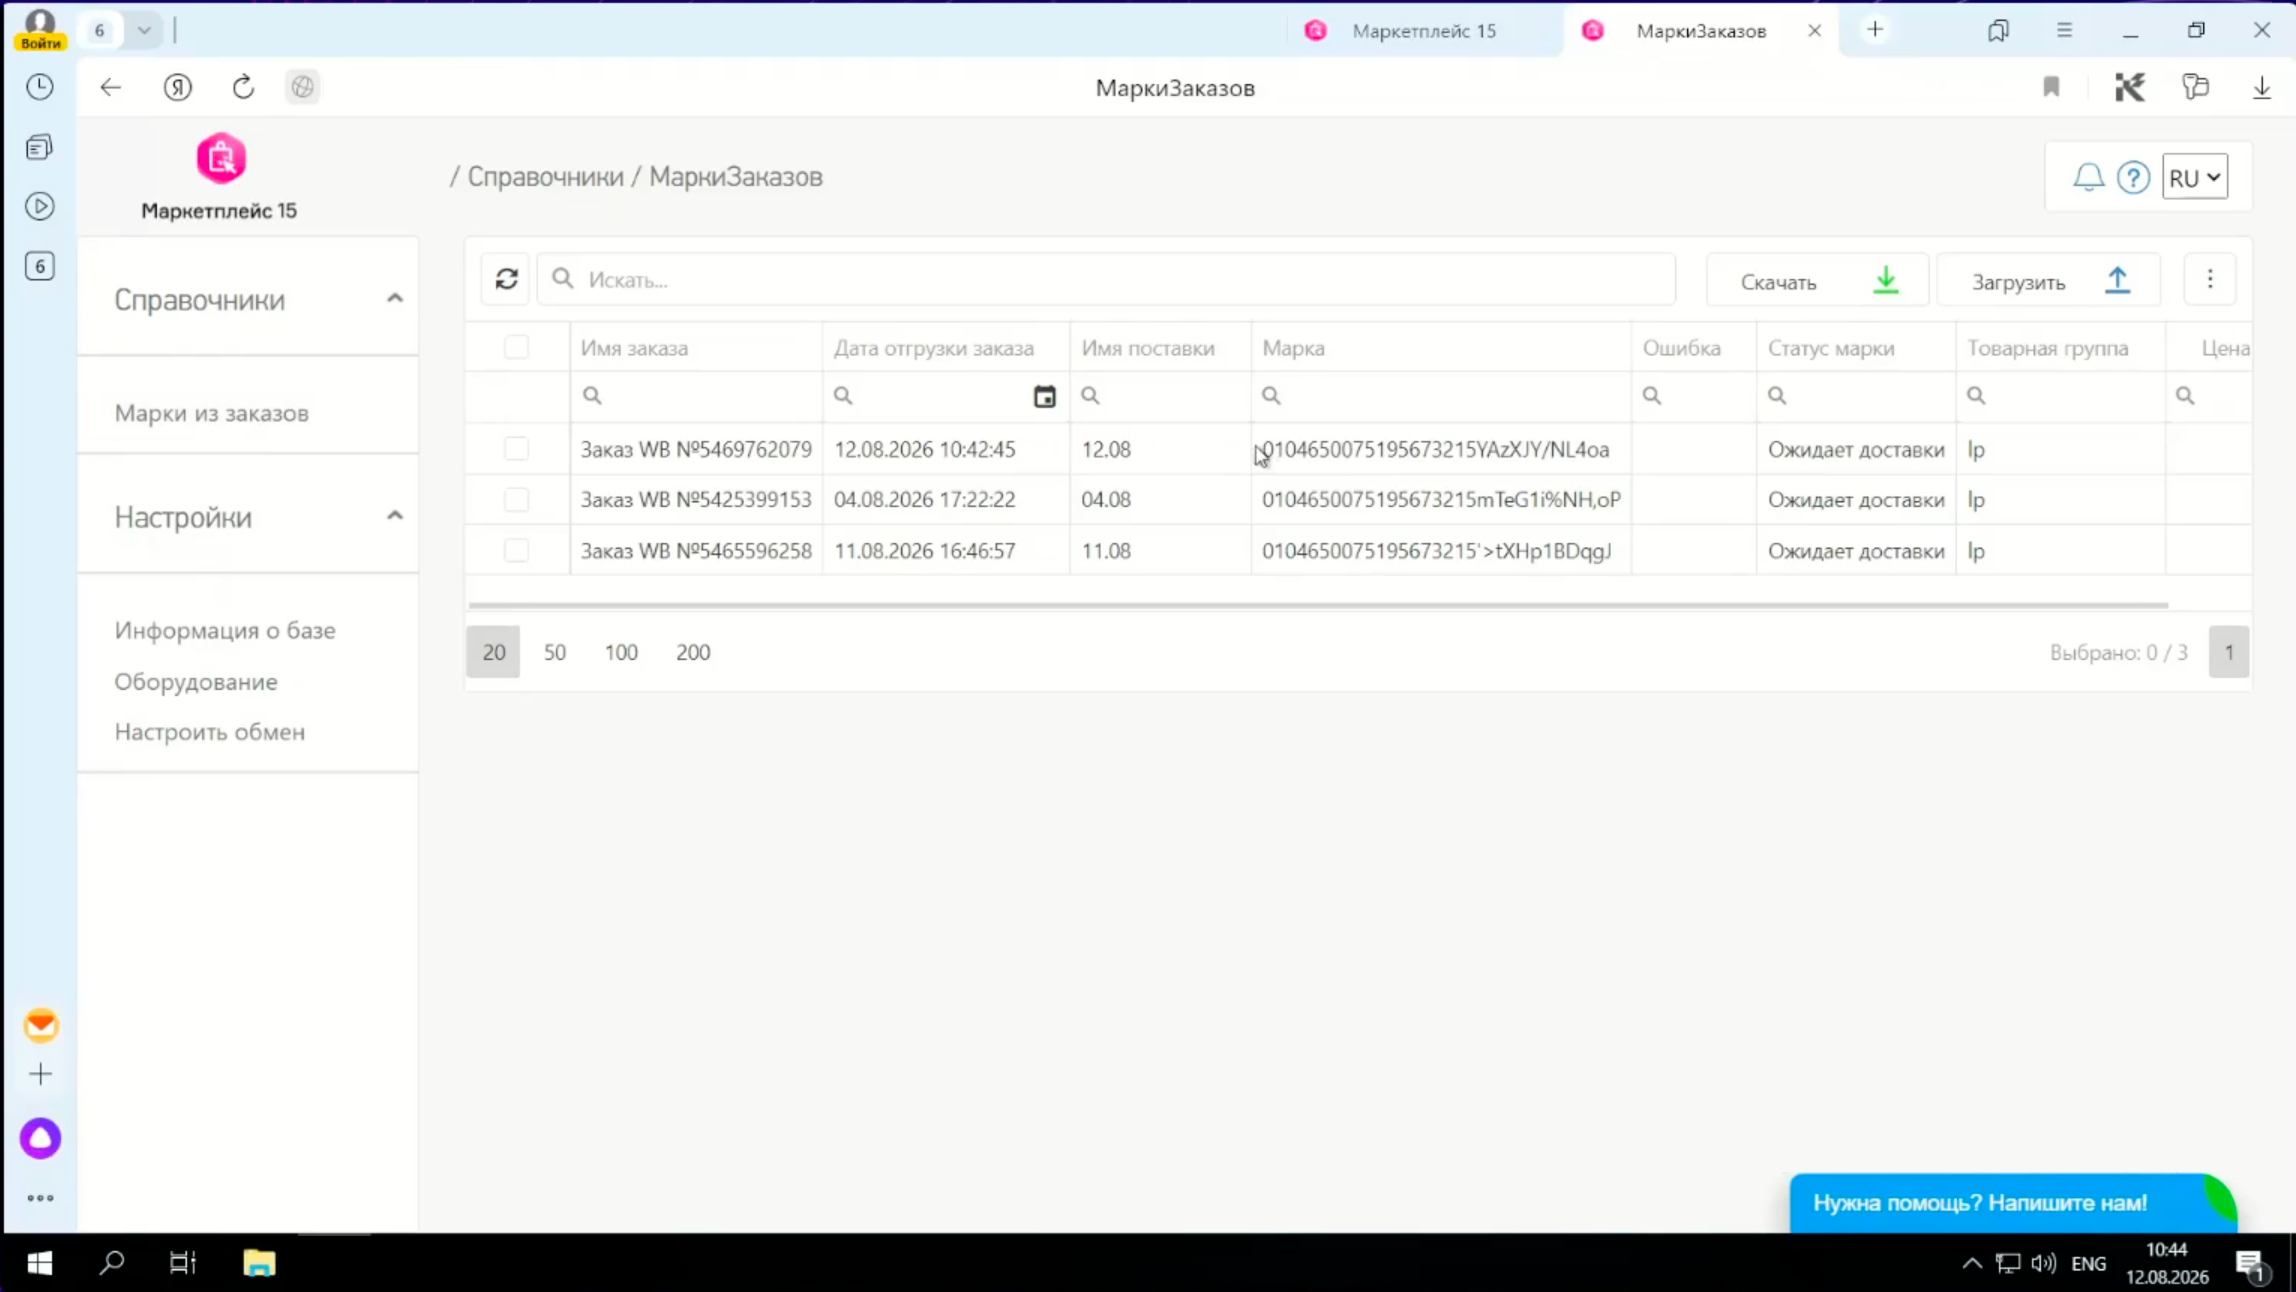Open the mail icon in browser sidebar
2296x1292 pixels.
coord(41,1025)
